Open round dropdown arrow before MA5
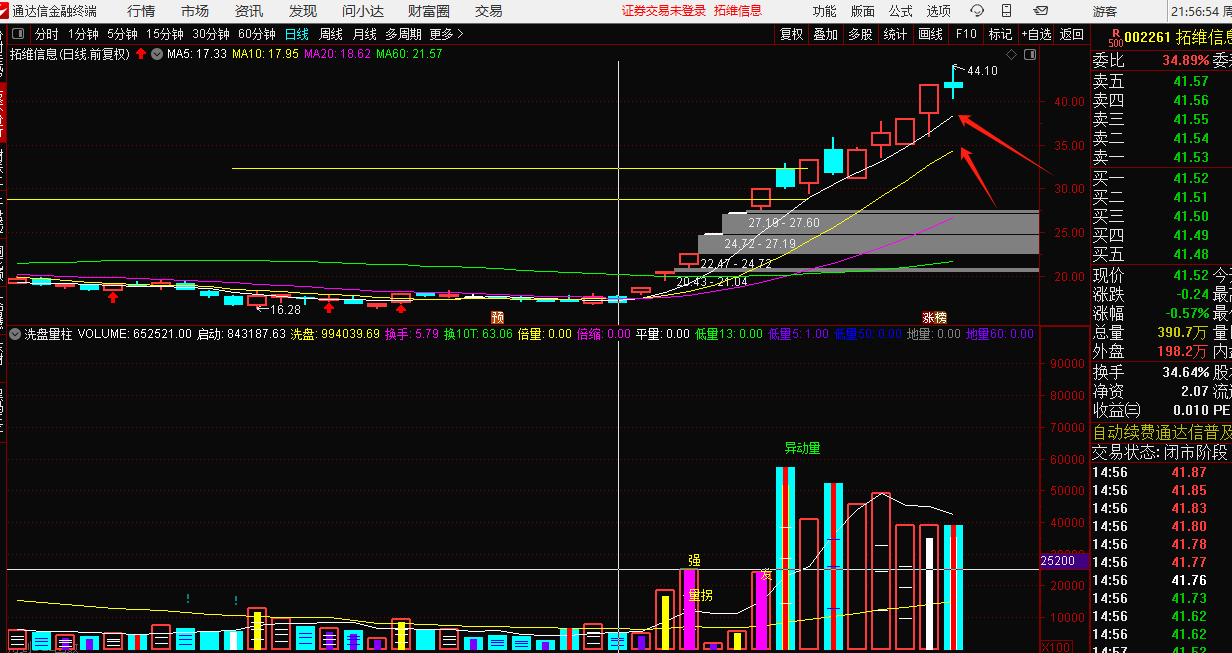The height and width of the screenshot is (653, 1232). tap(158, 54)
